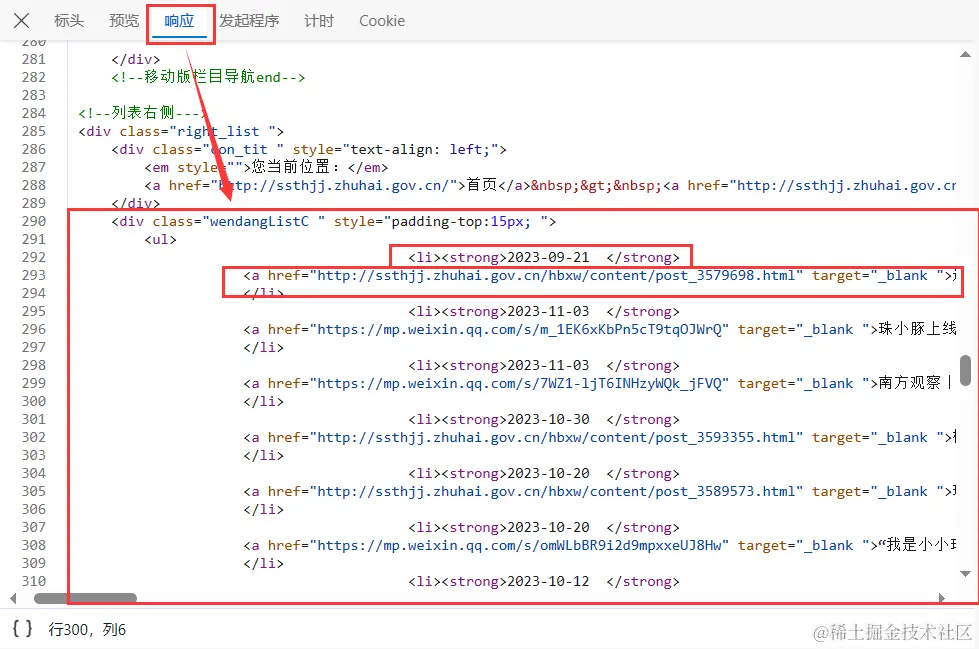Toggle pretty print braces icon
979x649 pixels.
click(22, 628)
